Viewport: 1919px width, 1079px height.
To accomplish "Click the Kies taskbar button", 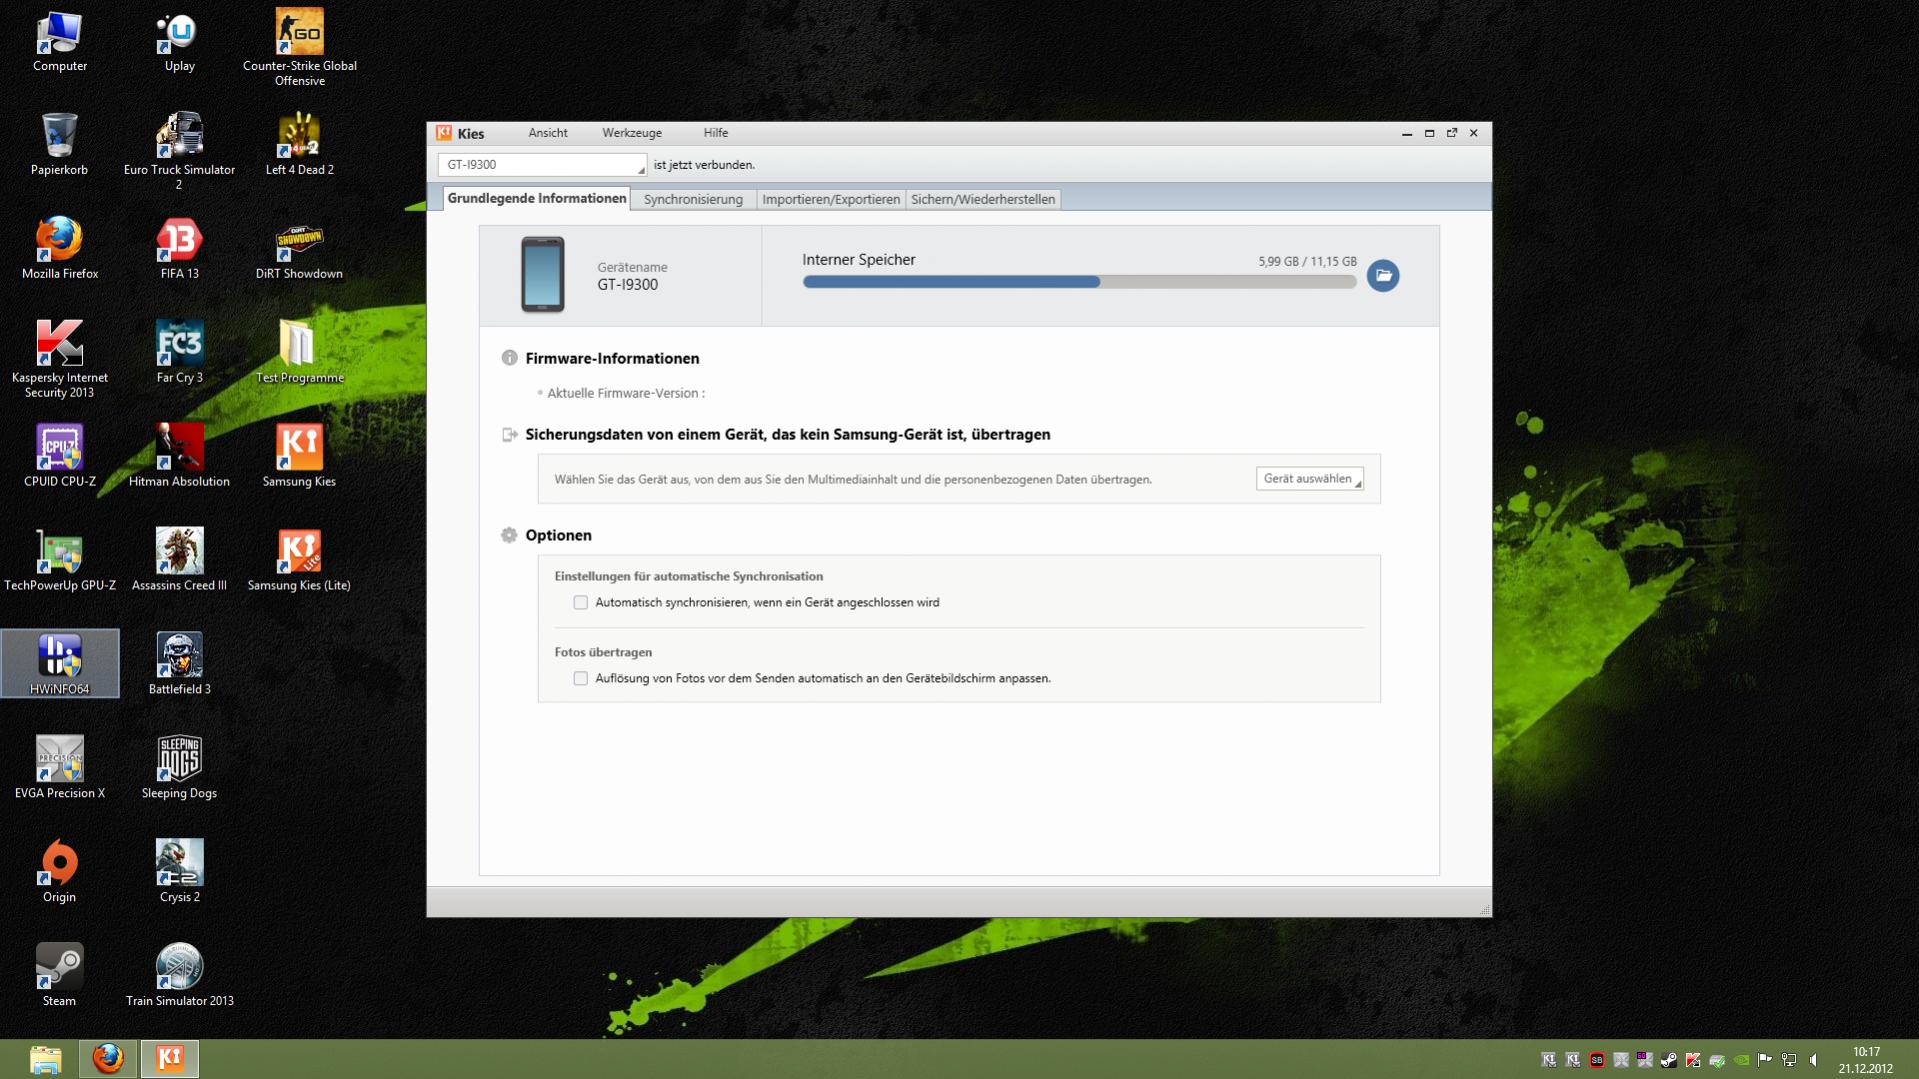I will click(170, 1059).
